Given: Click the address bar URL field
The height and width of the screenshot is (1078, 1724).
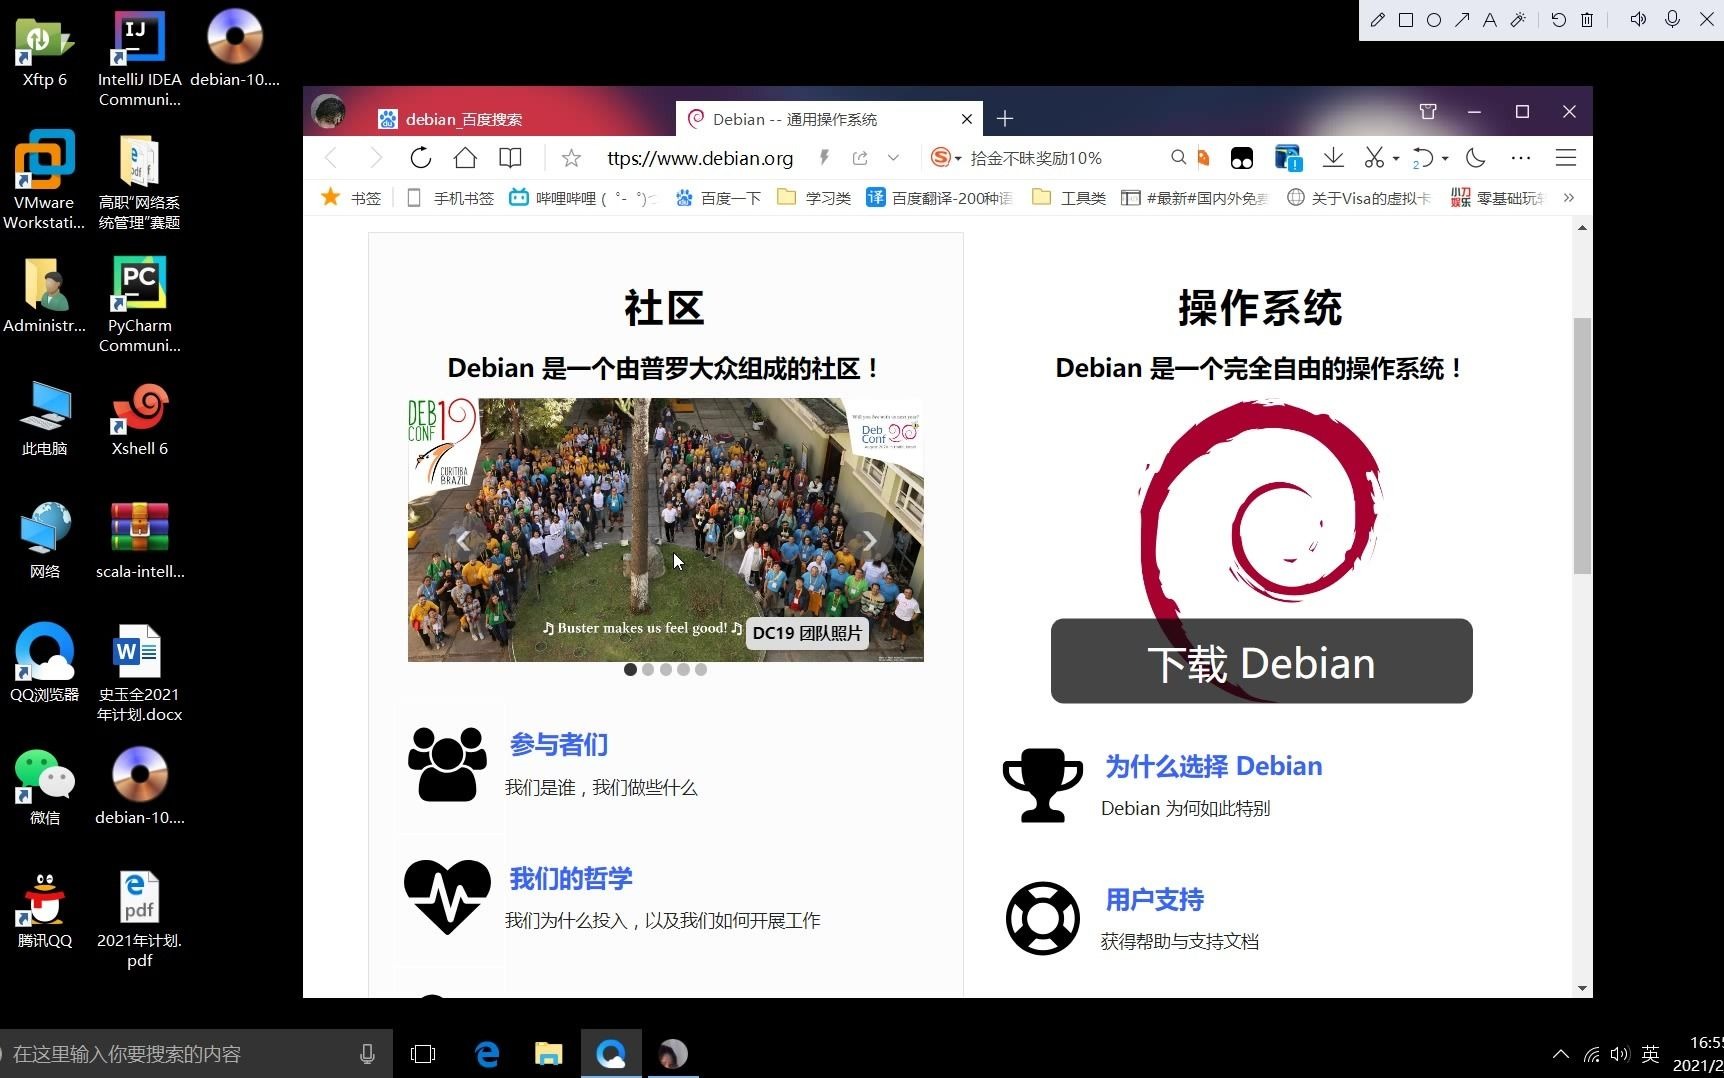Looking at the screenshot, I should click(x=700, y=158).
